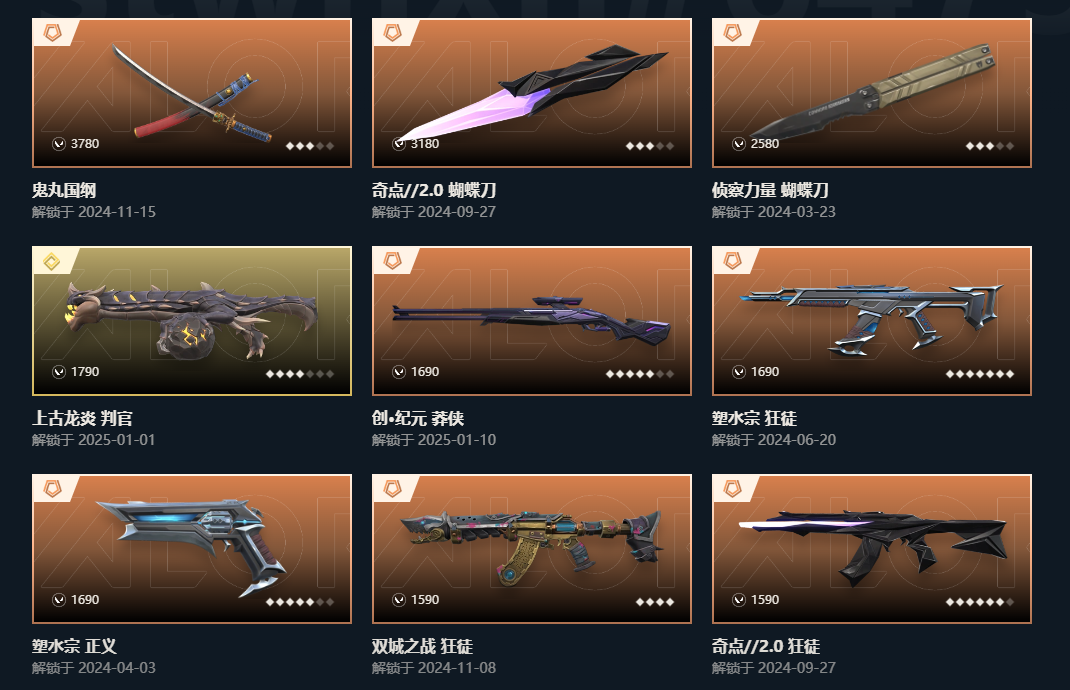Click the level diamonds on 鬼丸国纲 card

click(x=309, y=146)
